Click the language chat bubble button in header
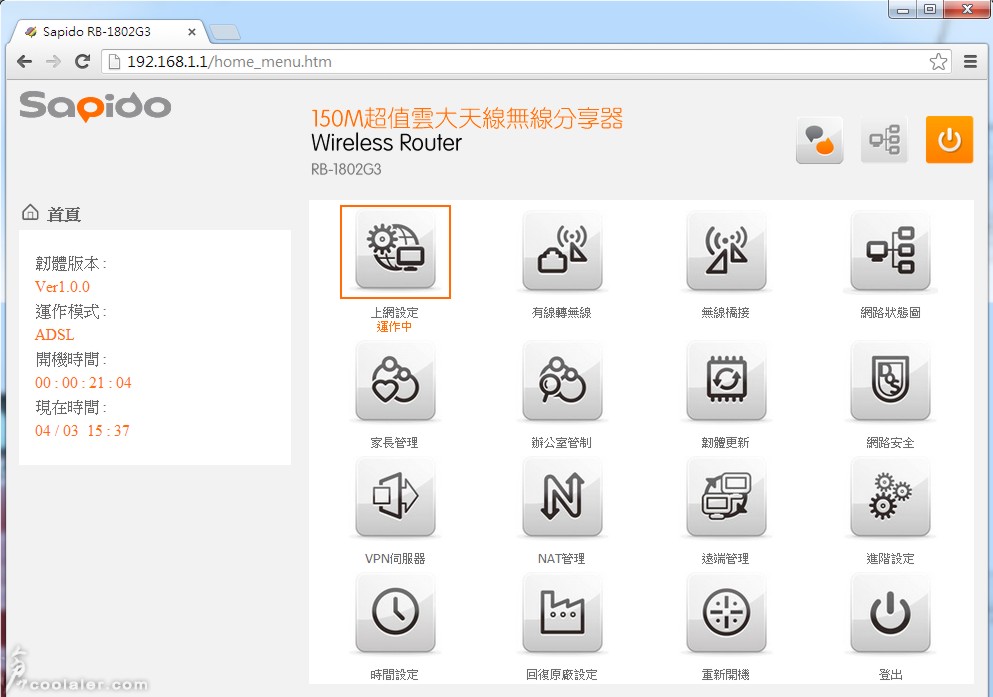993x697 pixels. coord(819,140)
